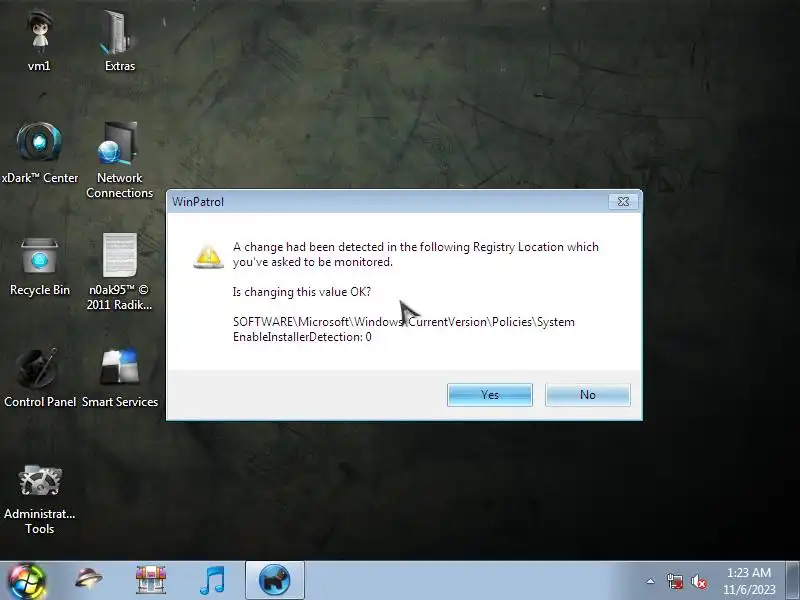Open the Windows Start orb
800x600 pixels.
[27, 581]
